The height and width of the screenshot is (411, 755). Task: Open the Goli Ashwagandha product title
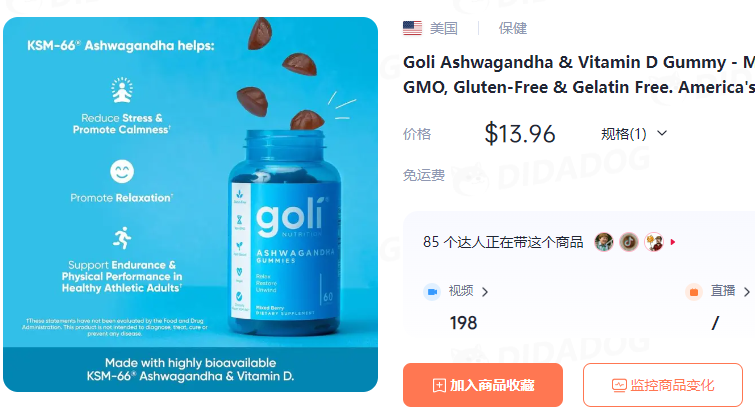click(579, 75)
